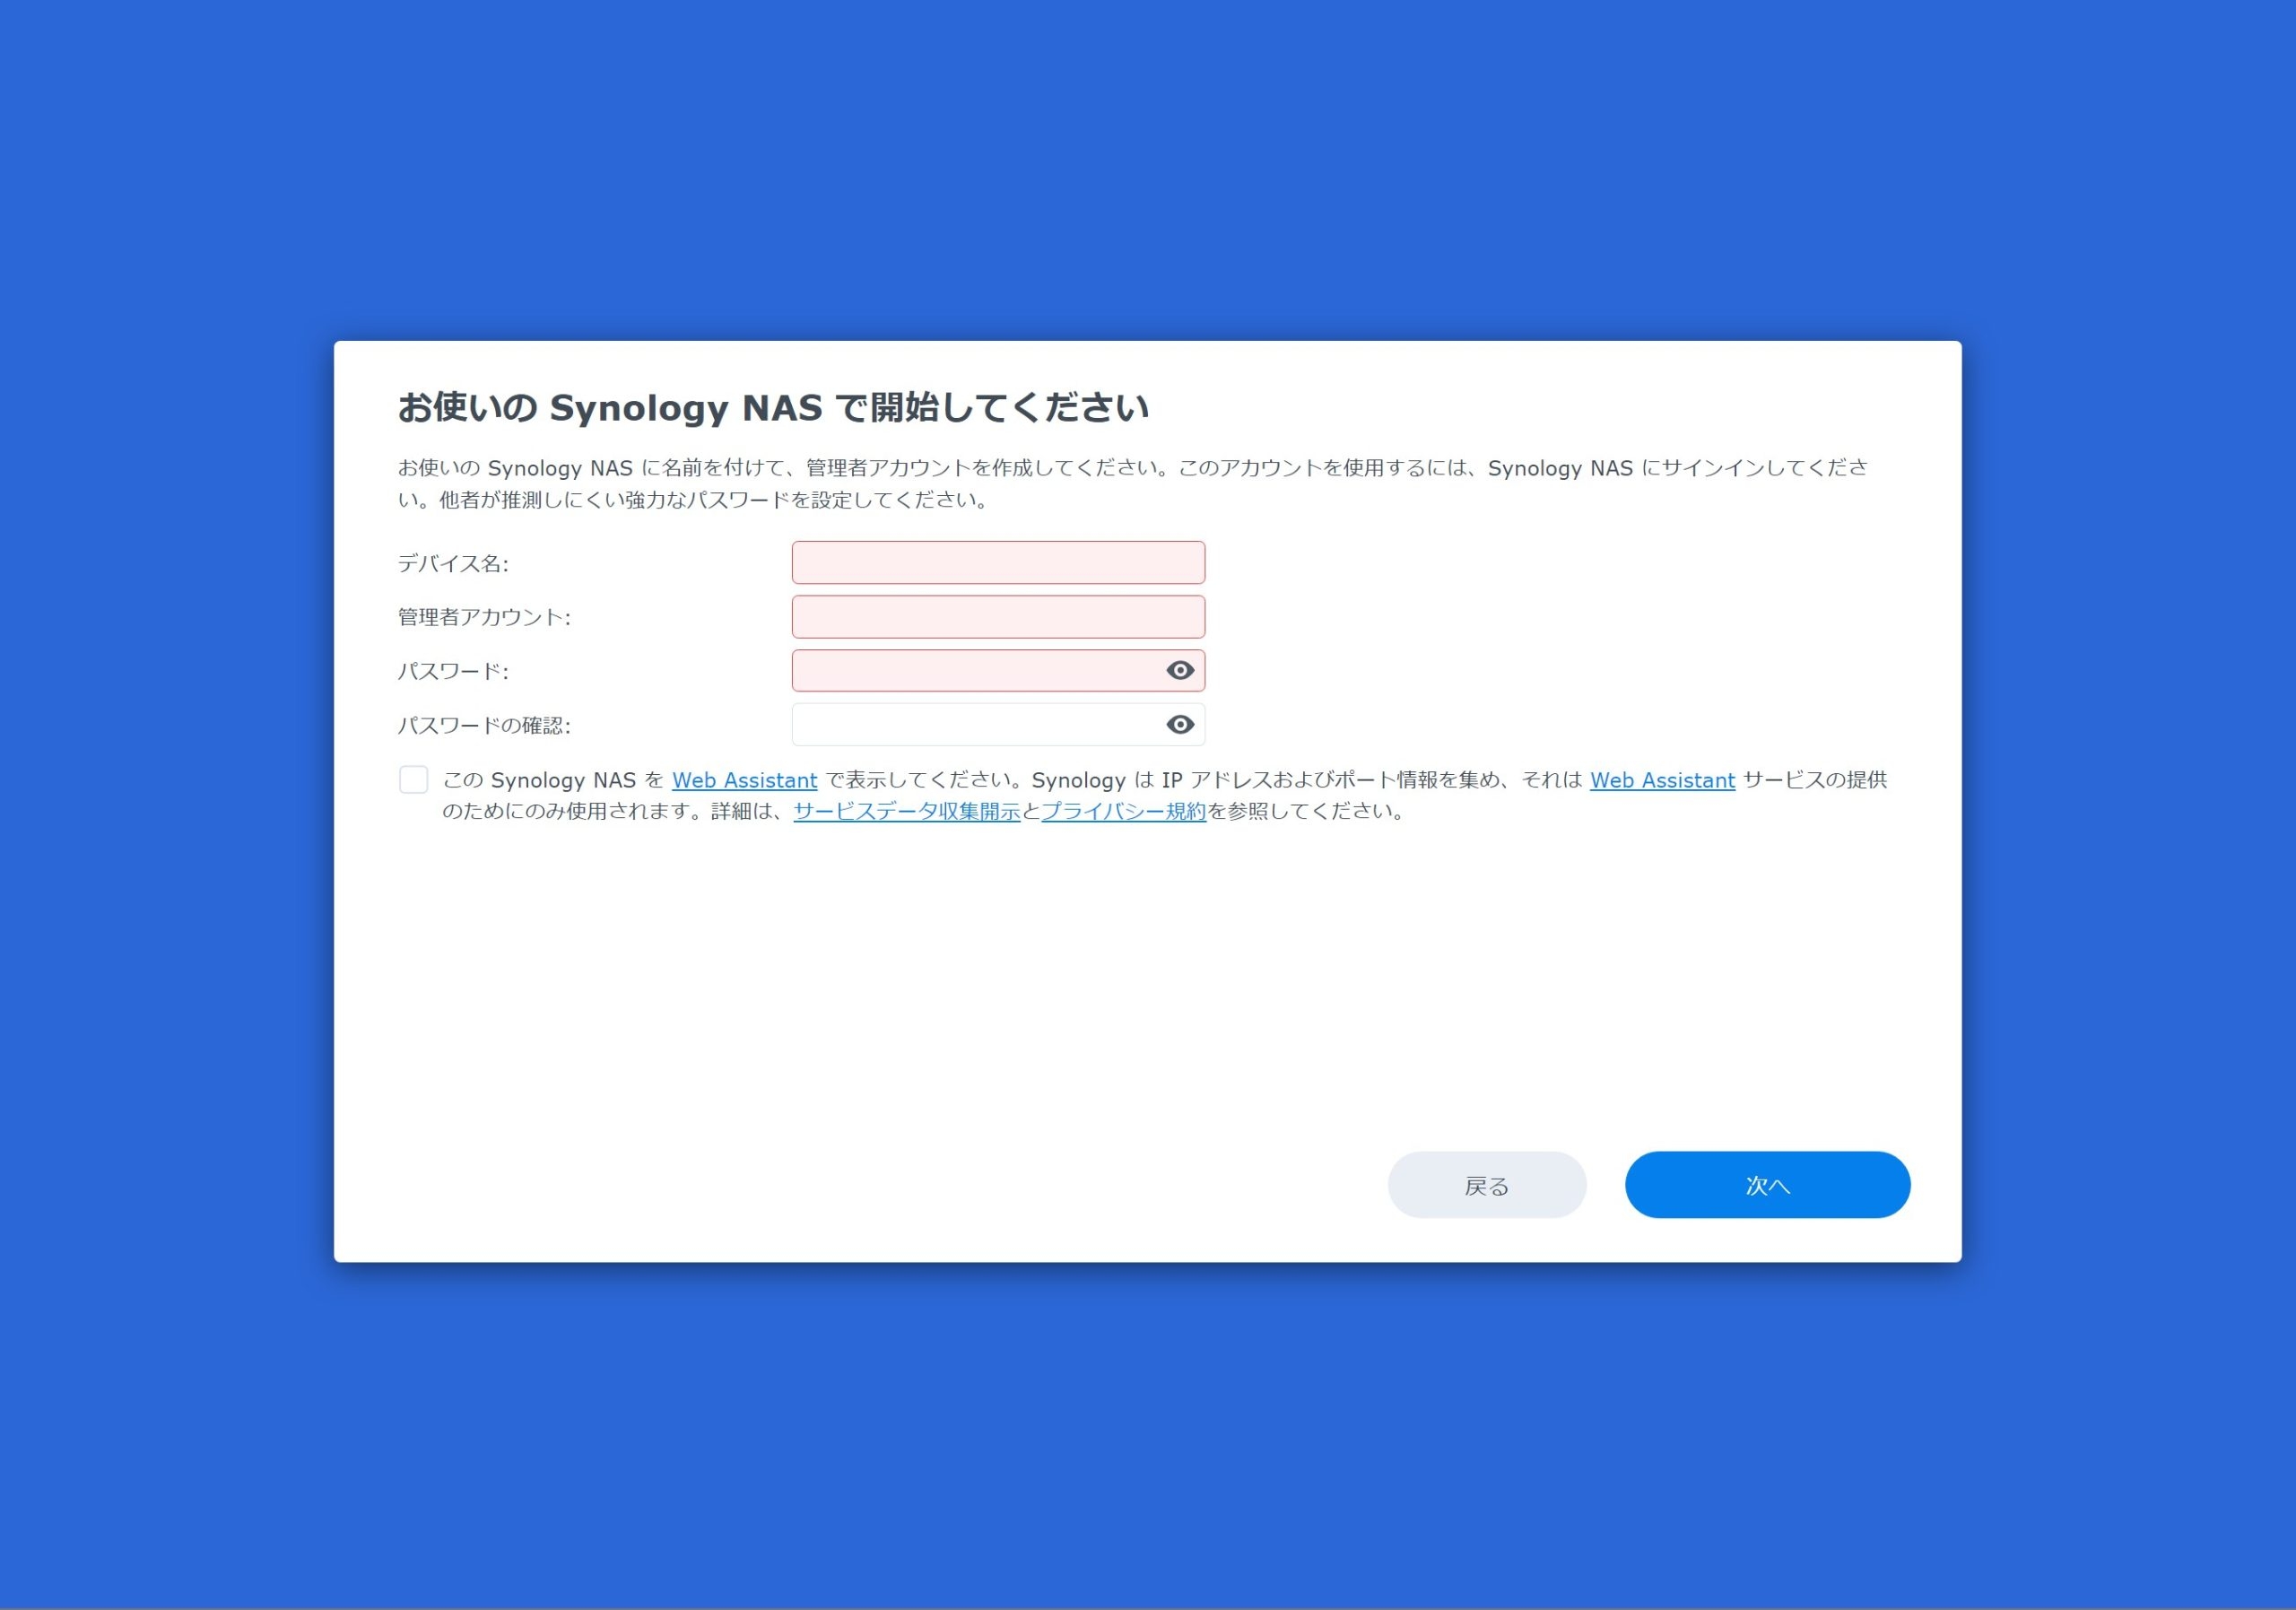Open the サービスデータ収集開示 link
2296x1610 pixels.
point(906,811)
